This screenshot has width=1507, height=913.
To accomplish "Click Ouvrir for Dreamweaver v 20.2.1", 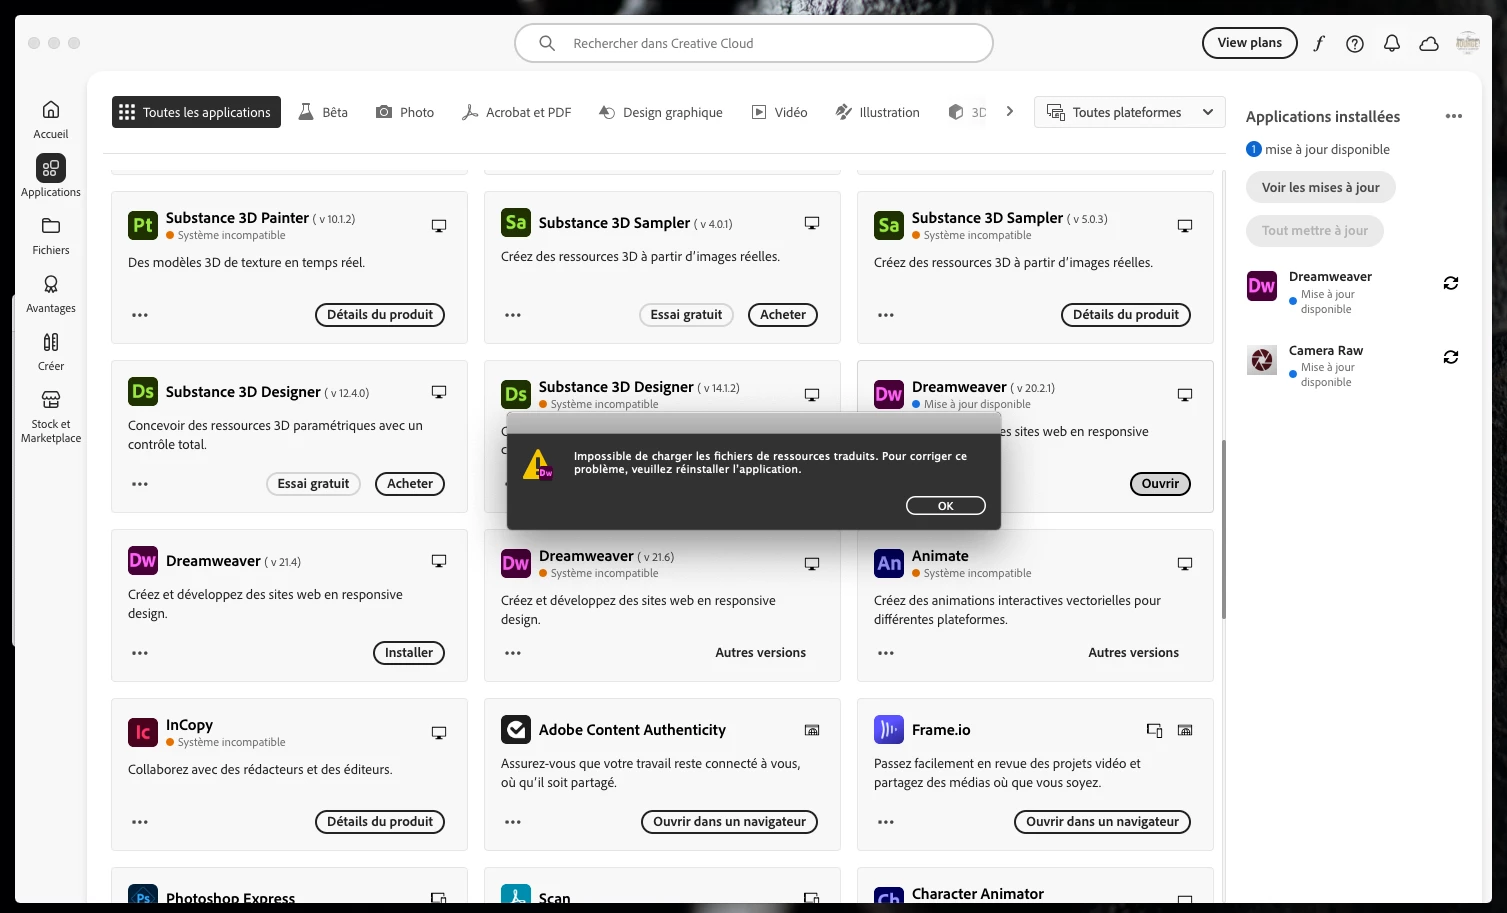I will [x=1160, y=484].
